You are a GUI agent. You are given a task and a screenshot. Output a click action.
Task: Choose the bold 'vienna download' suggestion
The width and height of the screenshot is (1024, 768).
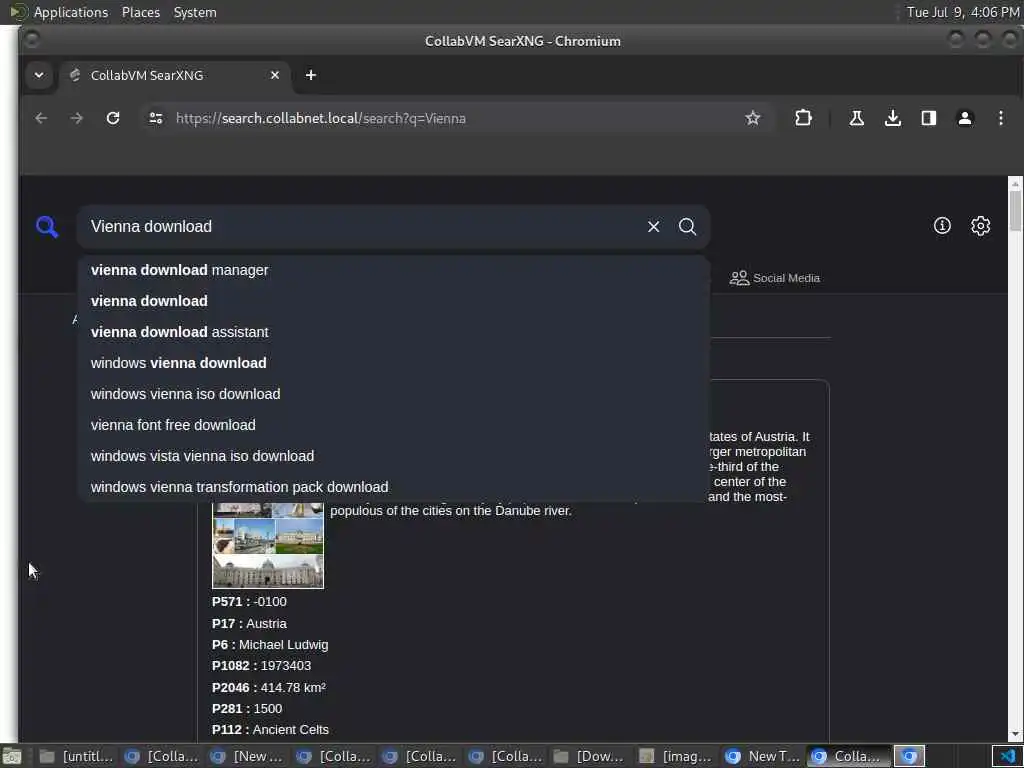tap(393, 301)
